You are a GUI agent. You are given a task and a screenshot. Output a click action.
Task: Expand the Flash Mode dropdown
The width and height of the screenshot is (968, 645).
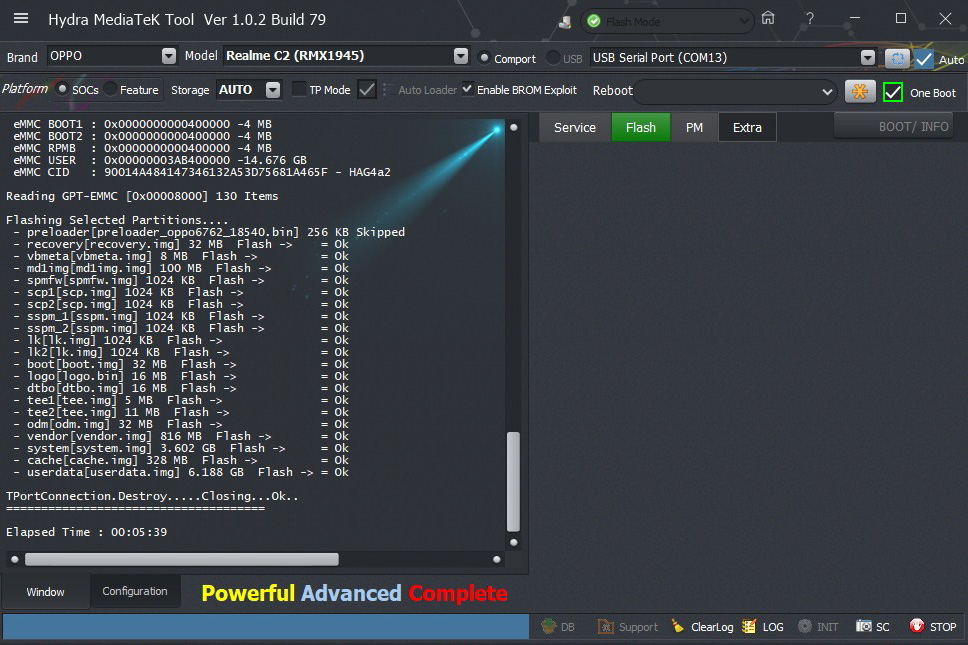click(744, 22)
